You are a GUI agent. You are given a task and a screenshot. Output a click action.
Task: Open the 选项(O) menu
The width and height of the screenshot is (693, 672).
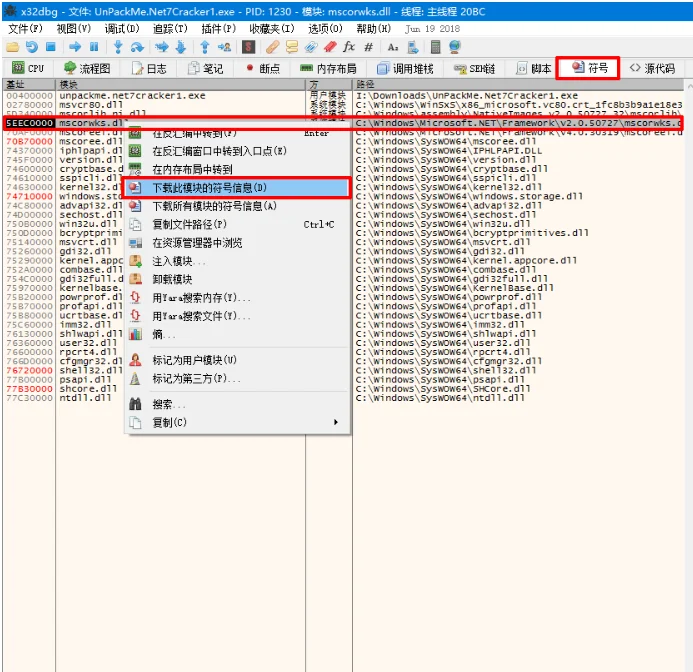pyautogui.click(x=325, y=29)
